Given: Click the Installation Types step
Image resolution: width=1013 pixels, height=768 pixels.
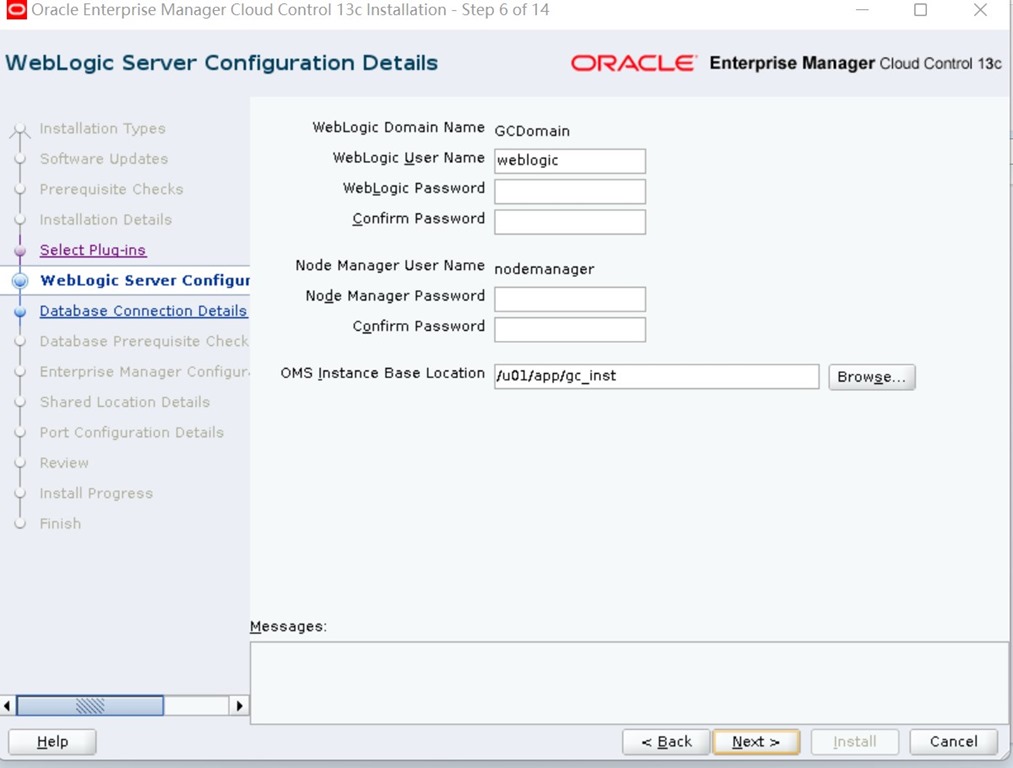Looking at the screenshot, I should point(103,129).
